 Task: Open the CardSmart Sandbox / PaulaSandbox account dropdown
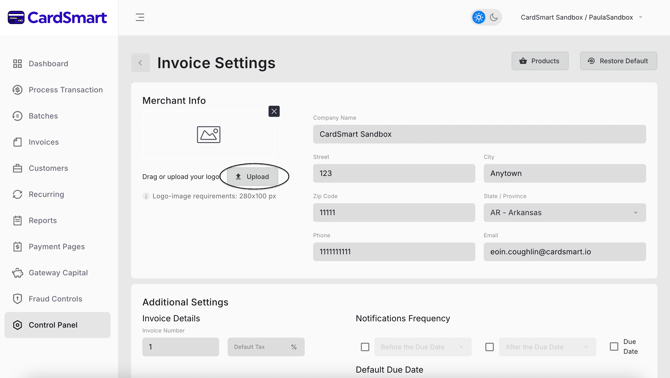(x=581, y=18)
